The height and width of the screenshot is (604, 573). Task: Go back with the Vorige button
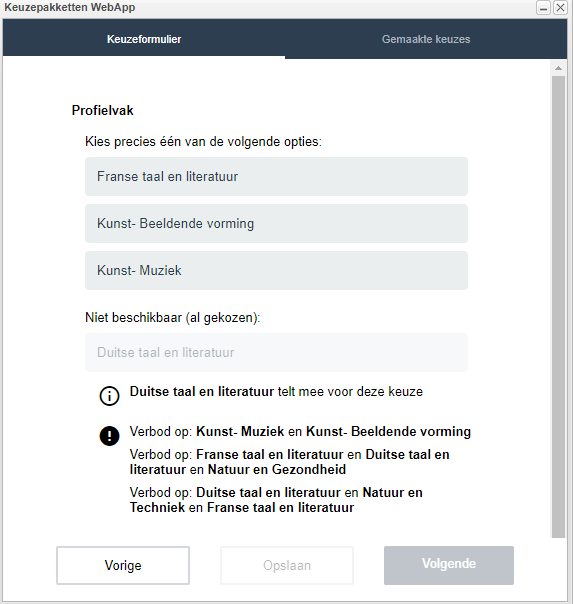pos(123,565)
